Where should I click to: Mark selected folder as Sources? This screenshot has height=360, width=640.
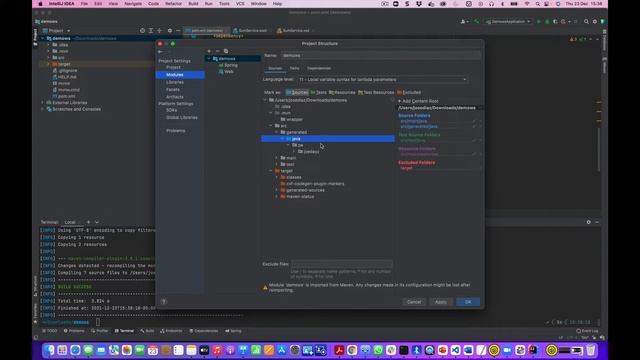tap(297, 93)
